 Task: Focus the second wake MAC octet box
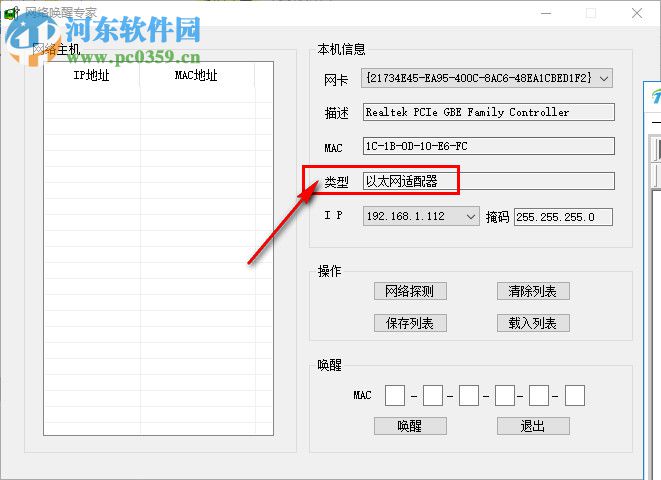[433, 395]
